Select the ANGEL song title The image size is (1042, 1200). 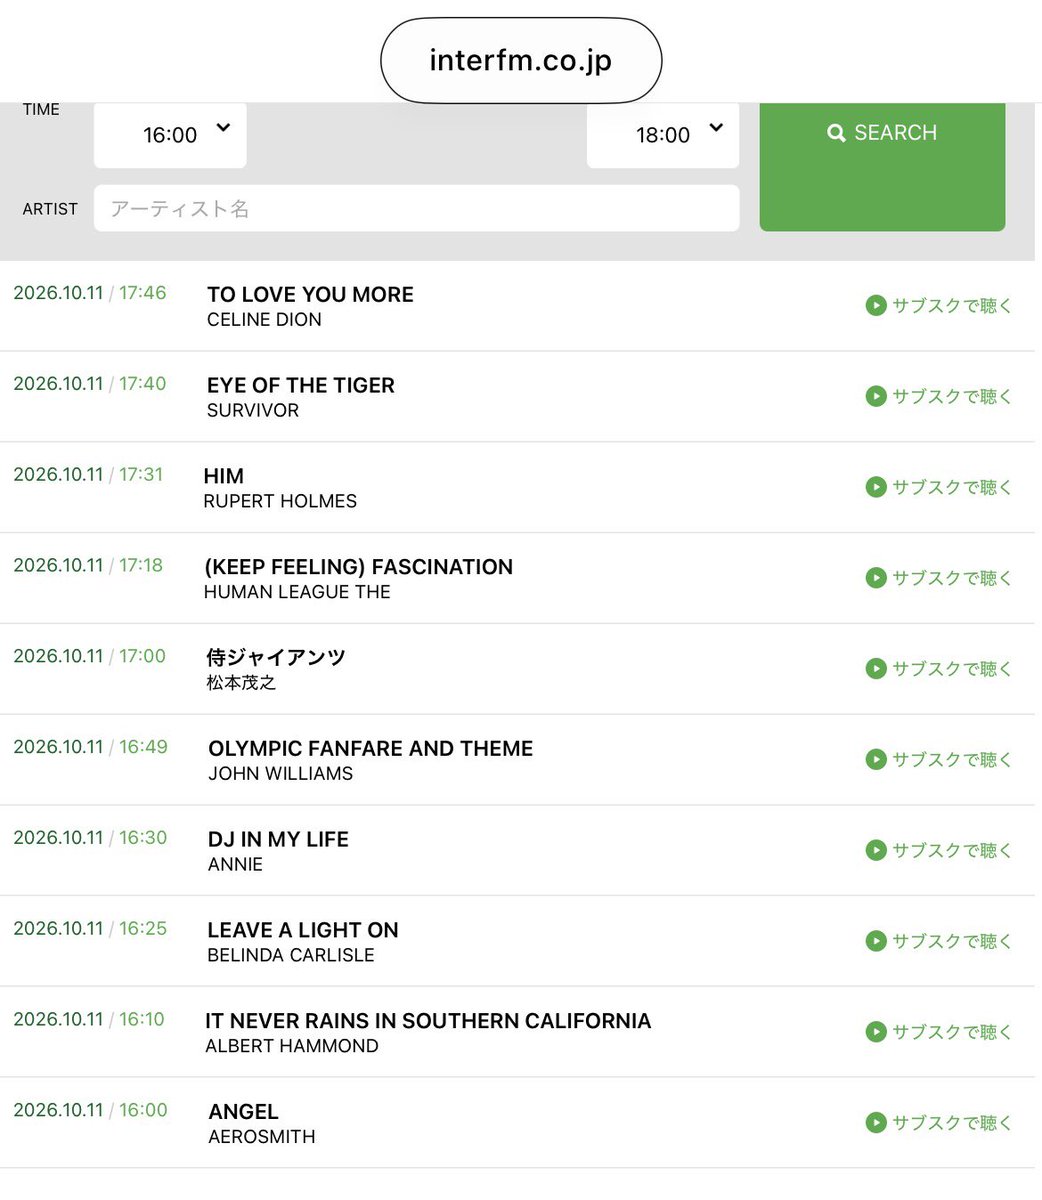click(243, 1111)
